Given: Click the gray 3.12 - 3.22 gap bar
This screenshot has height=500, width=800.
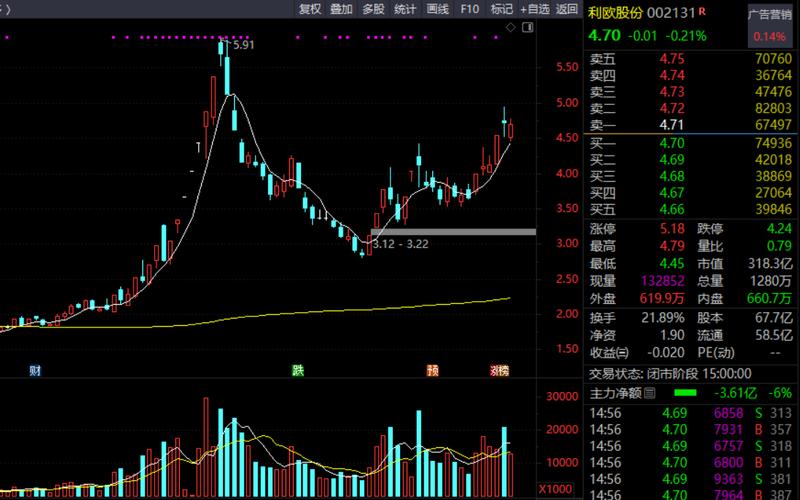Looking at the screenshot, I should click(x=452, y=232).
